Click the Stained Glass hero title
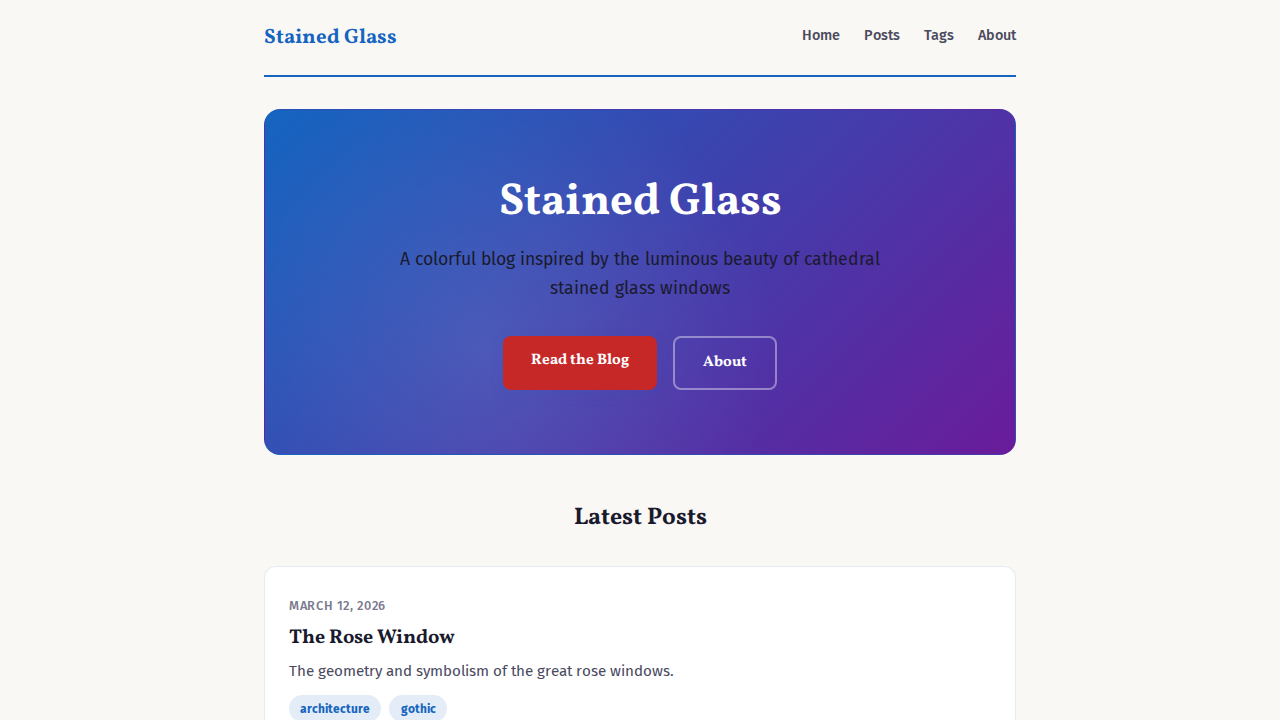 click(640, 200)
